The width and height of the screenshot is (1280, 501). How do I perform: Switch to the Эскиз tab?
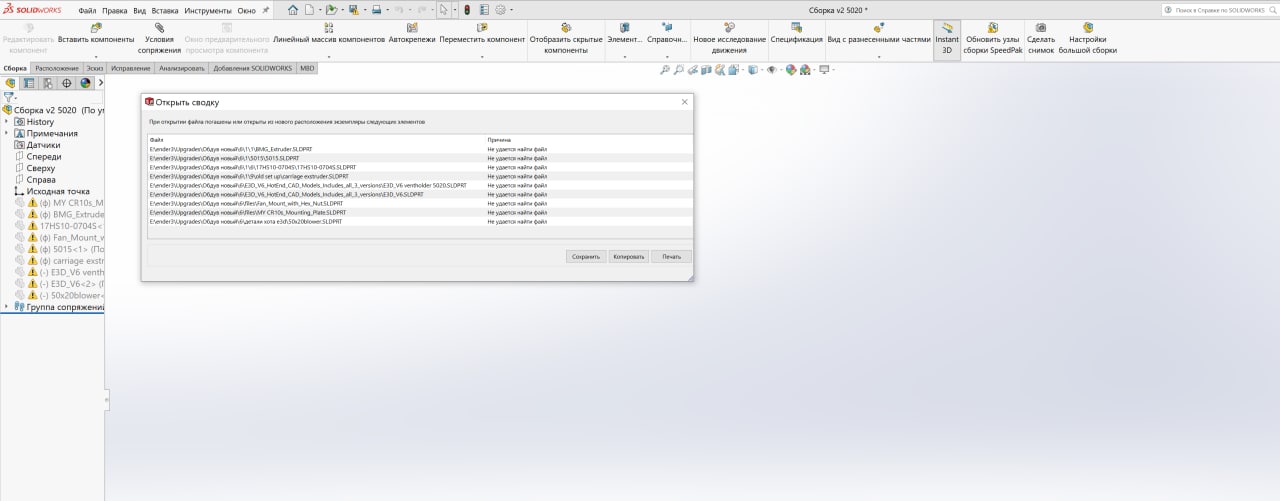95,68
